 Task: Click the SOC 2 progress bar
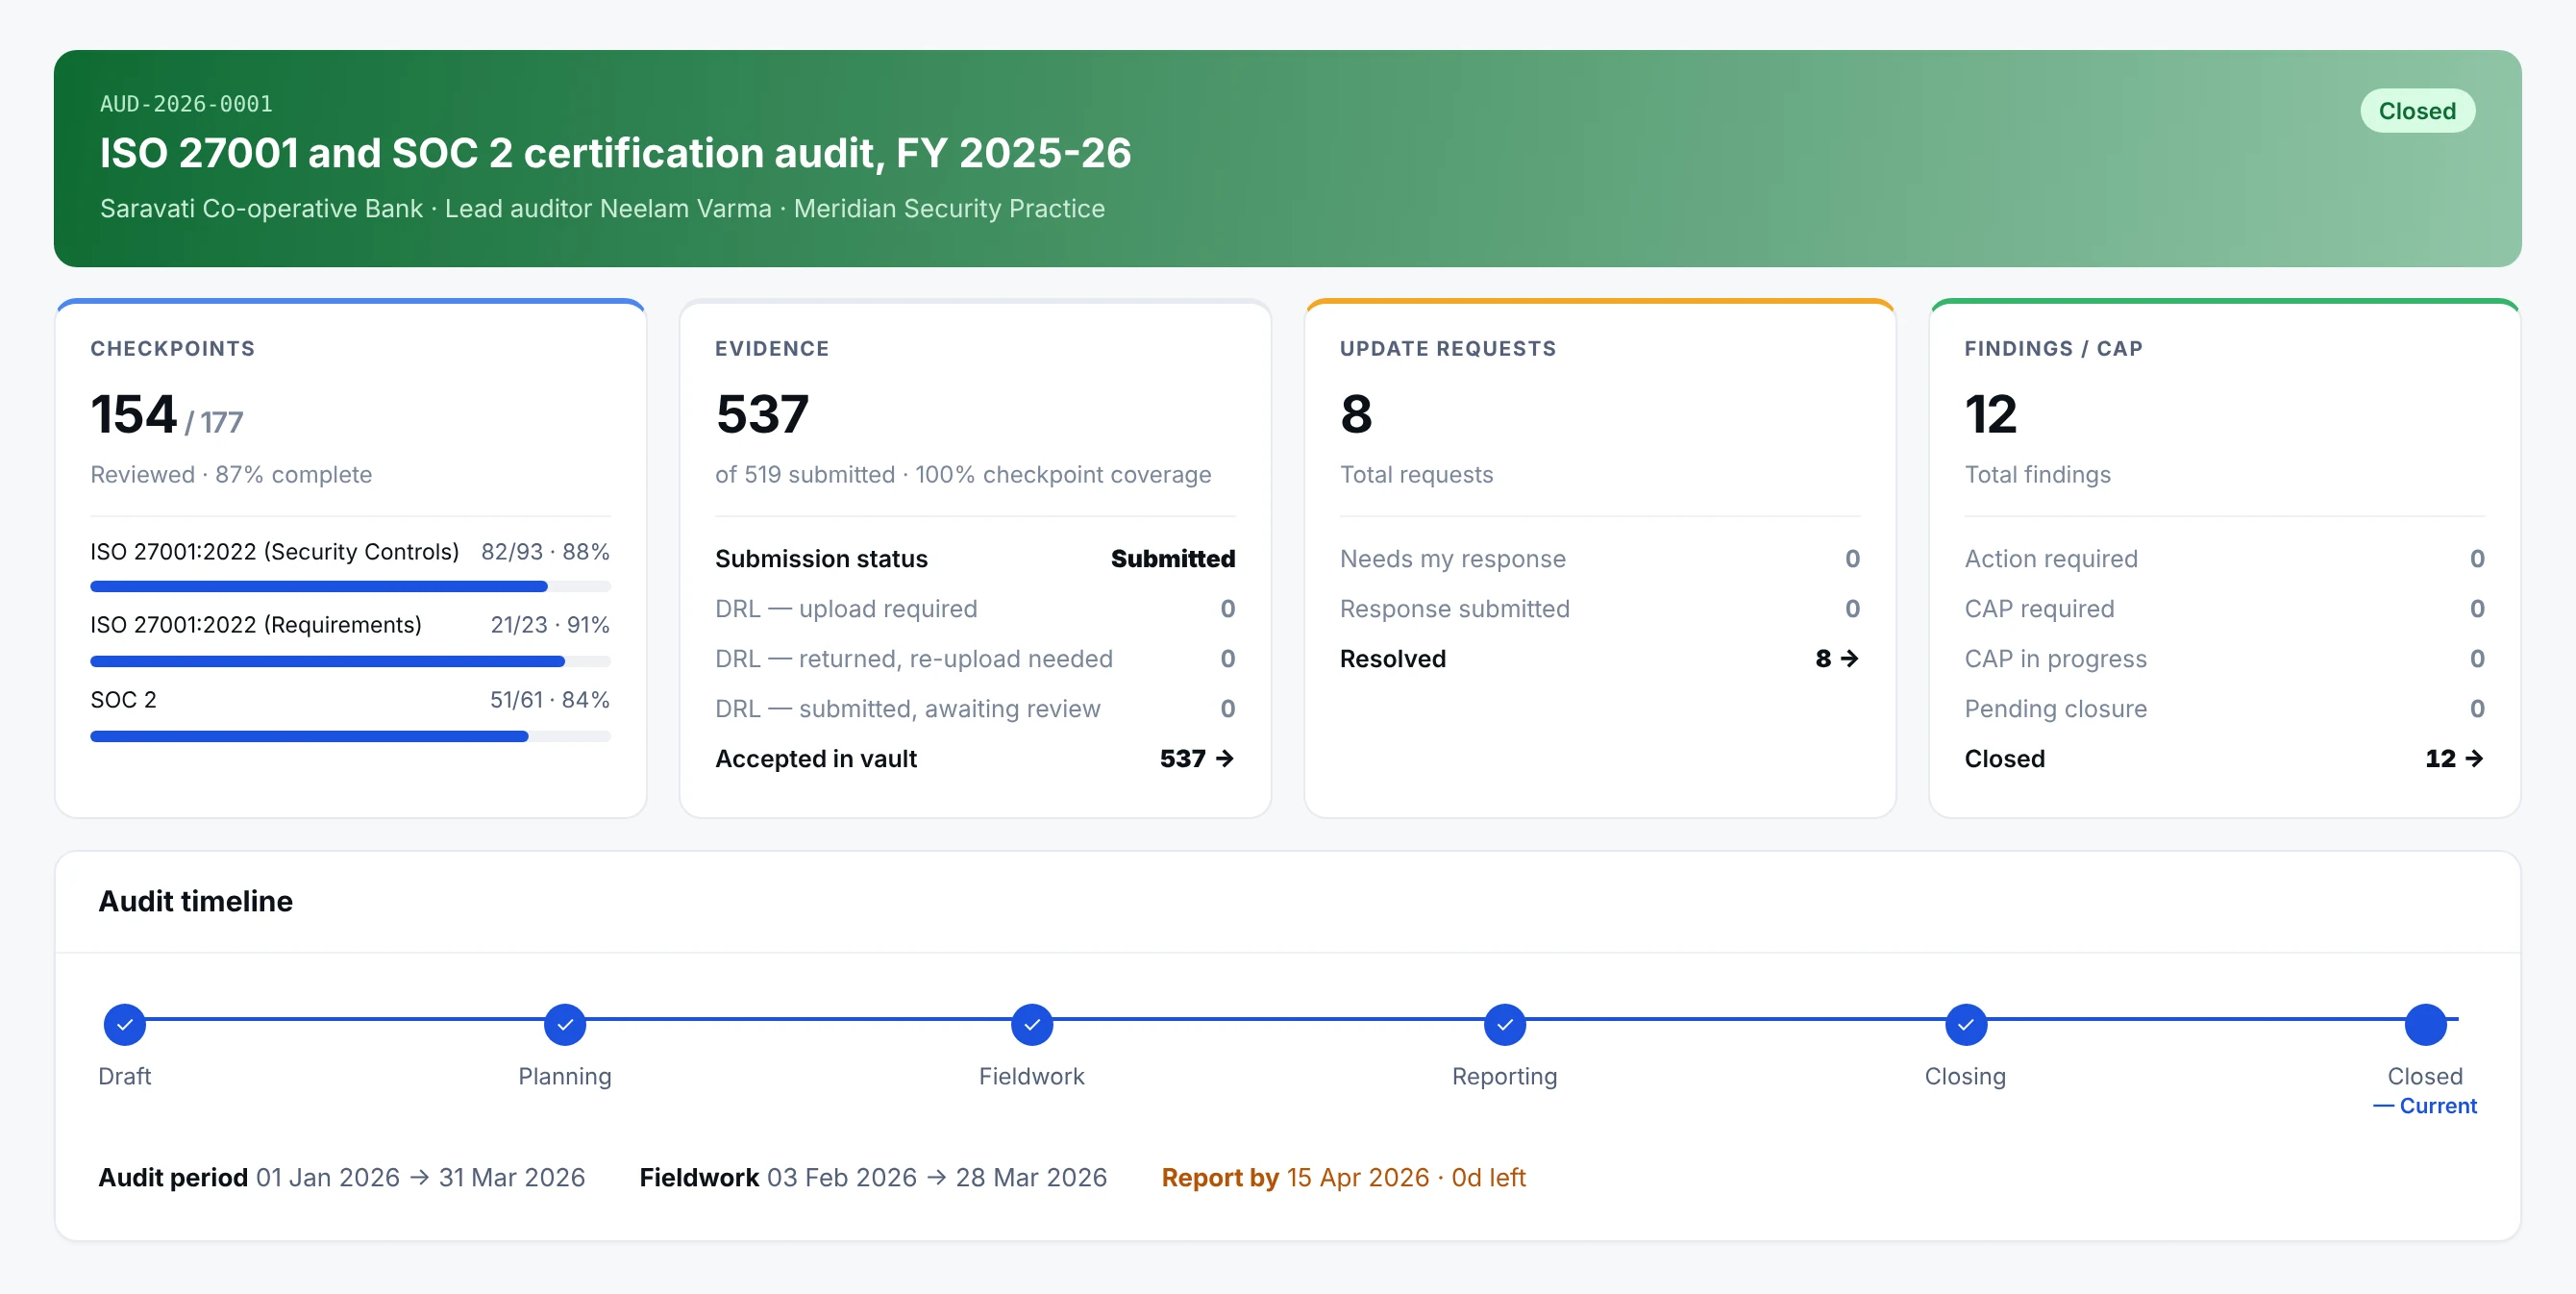(350, 736)
